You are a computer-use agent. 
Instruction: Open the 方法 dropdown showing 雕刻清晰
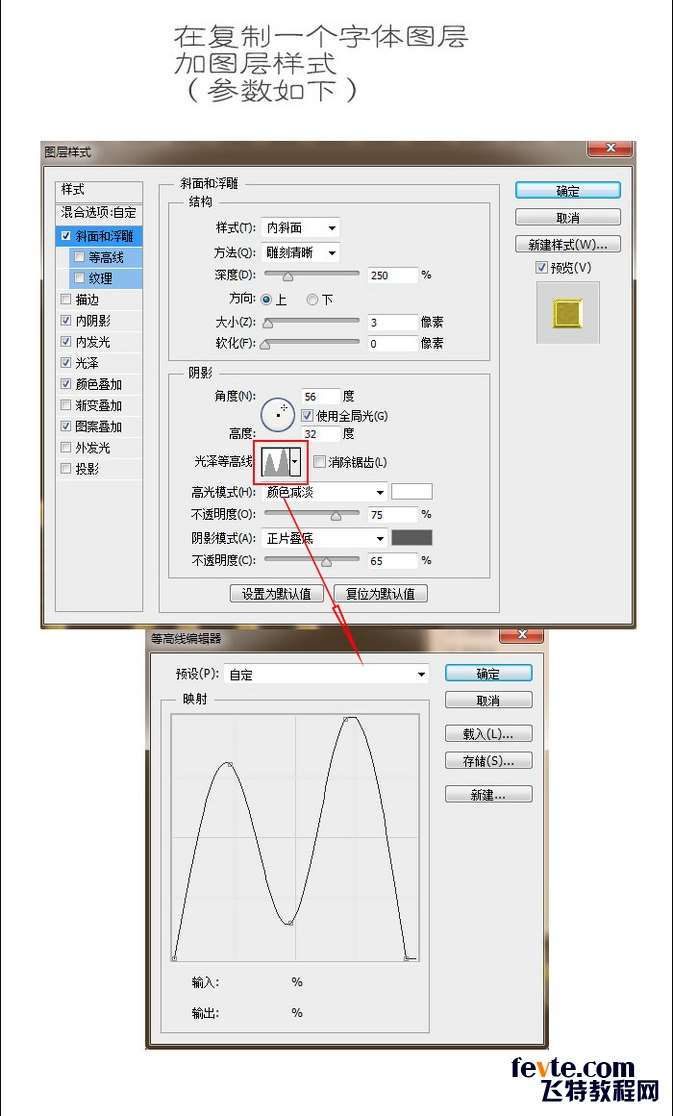coord(300,253)
